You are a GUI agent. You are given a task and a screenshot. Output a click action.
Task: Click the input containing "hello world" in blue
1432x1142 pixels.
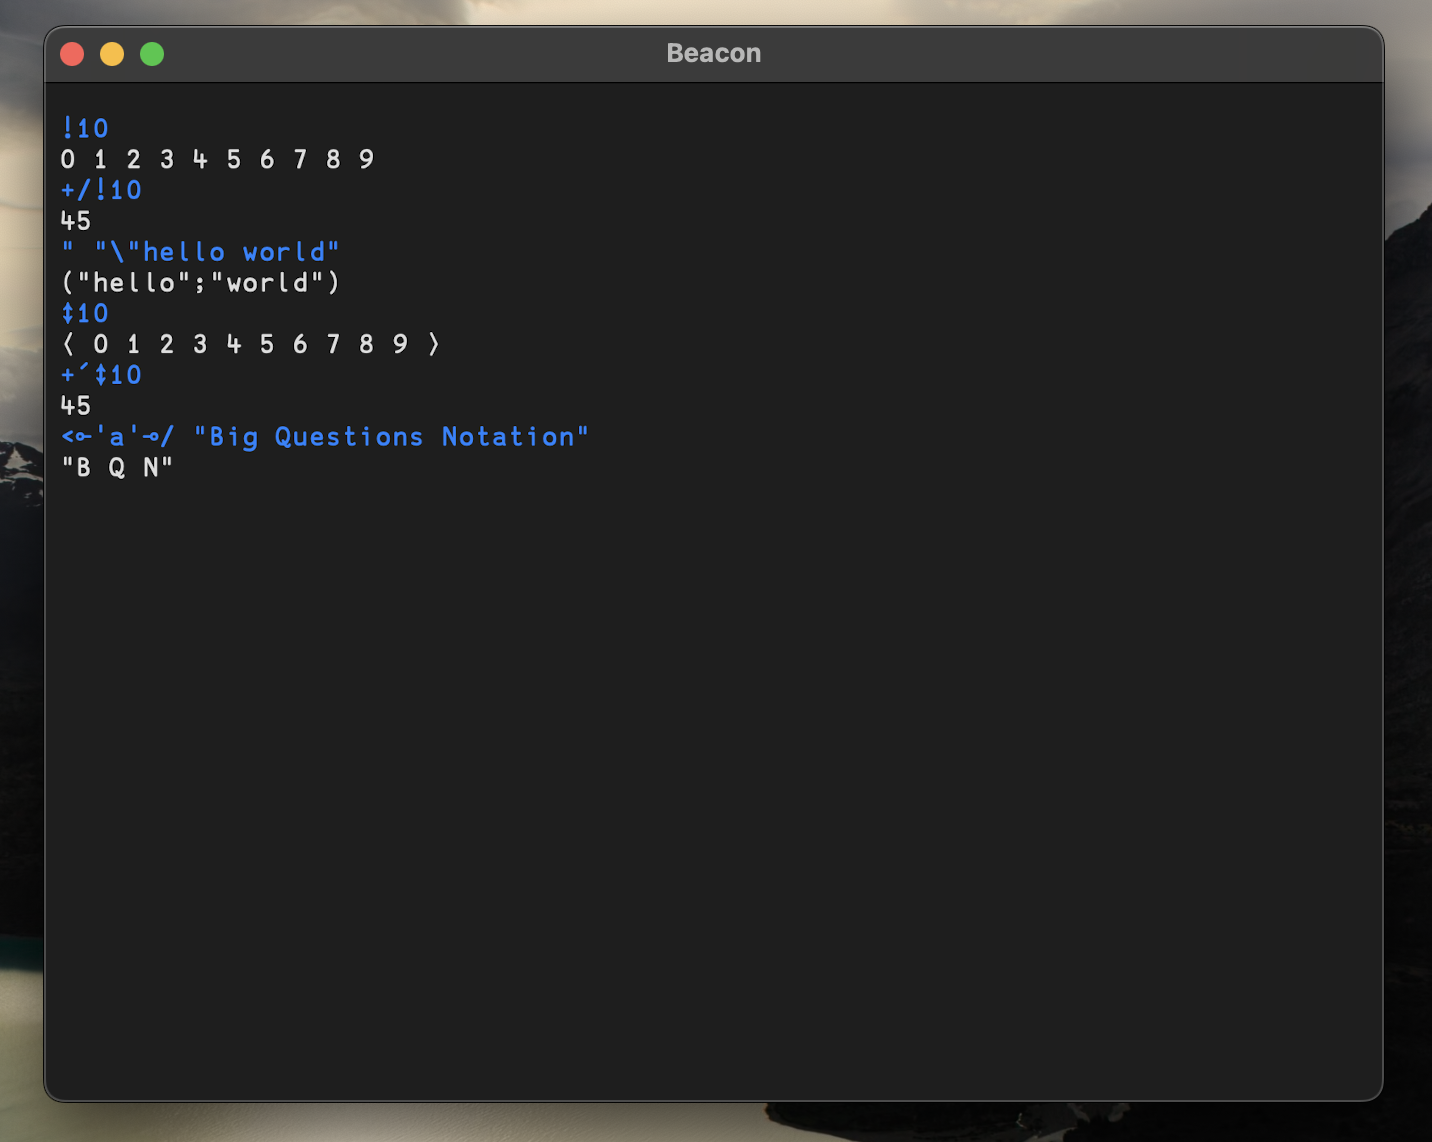pyautogui.click(x=200, y=252)
